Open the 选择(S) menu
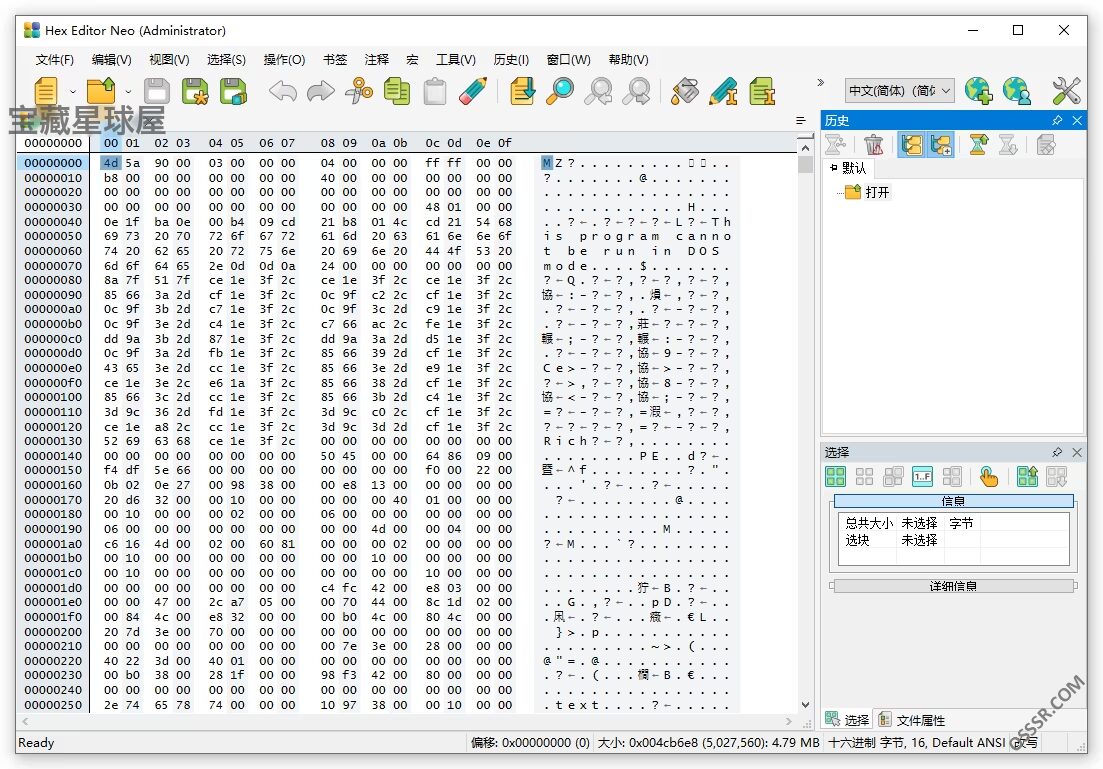The width and height of the screenshot is (1103, 769). 226,60
